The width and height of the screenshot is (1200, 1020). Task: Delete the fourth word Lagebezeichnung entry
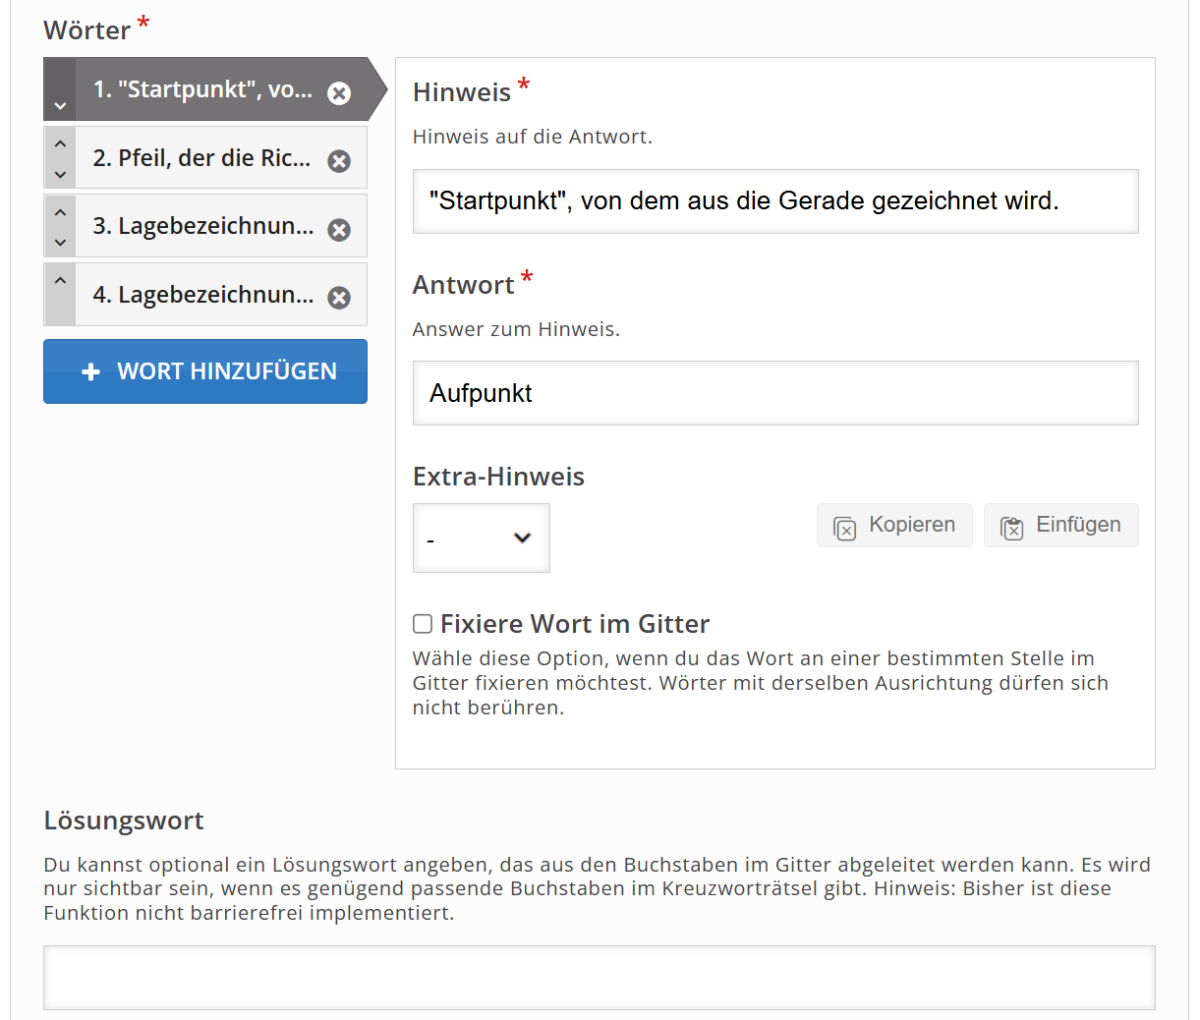click(339, 298)
